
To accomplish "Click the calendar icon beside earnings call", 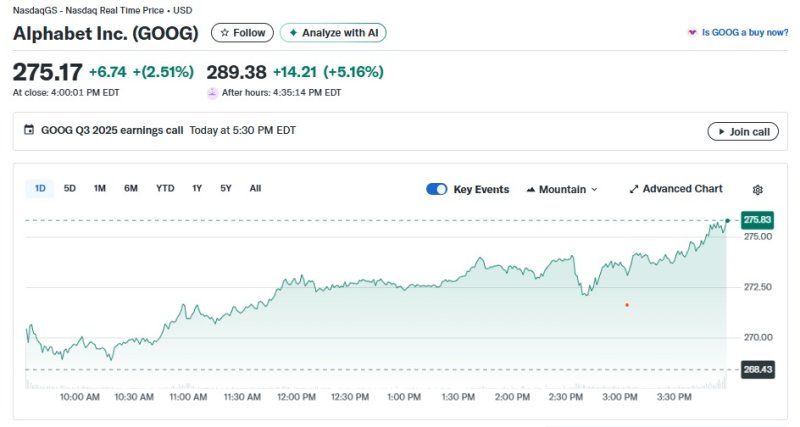I will coord(28,130).
